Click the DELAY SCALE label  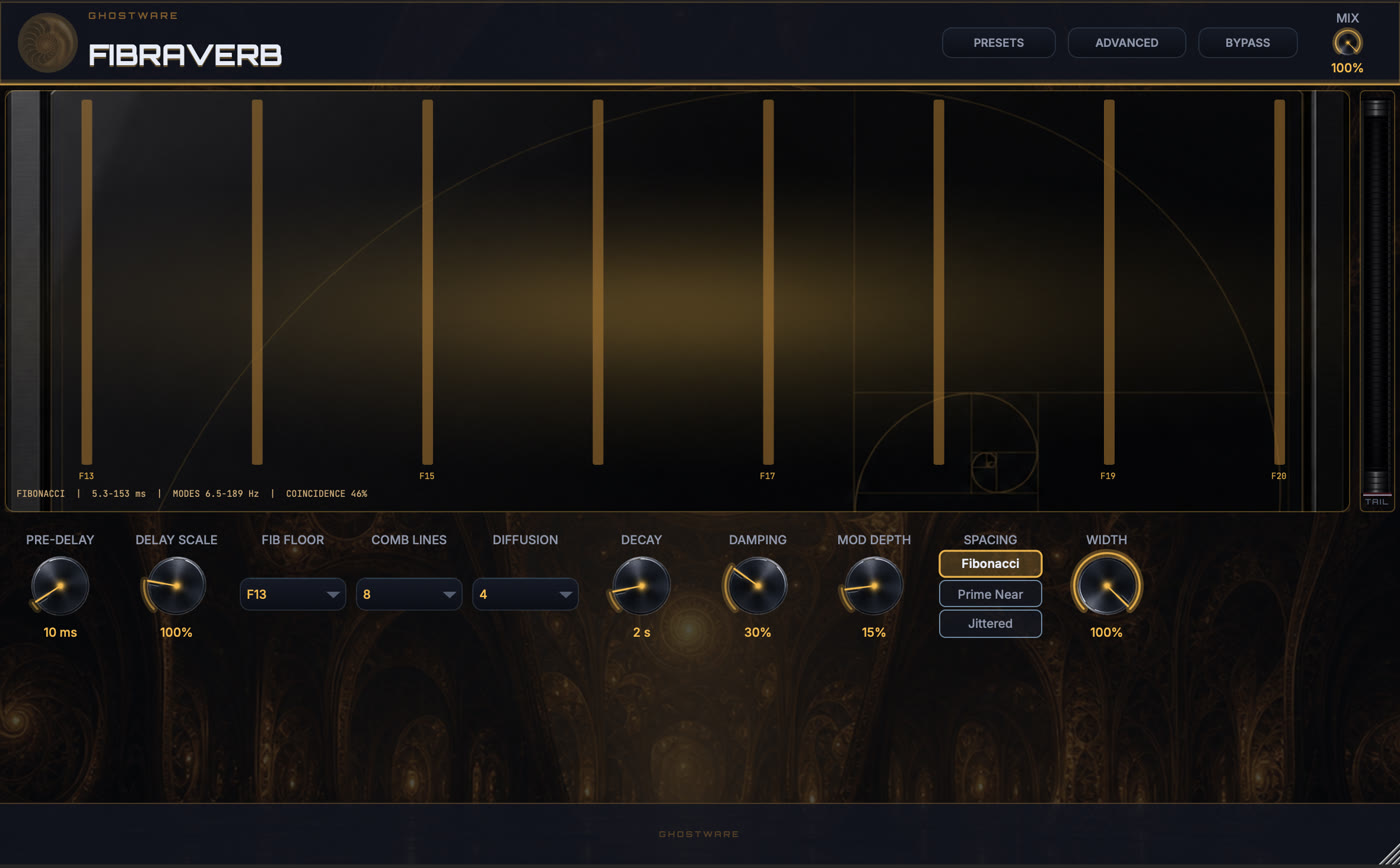176,540
